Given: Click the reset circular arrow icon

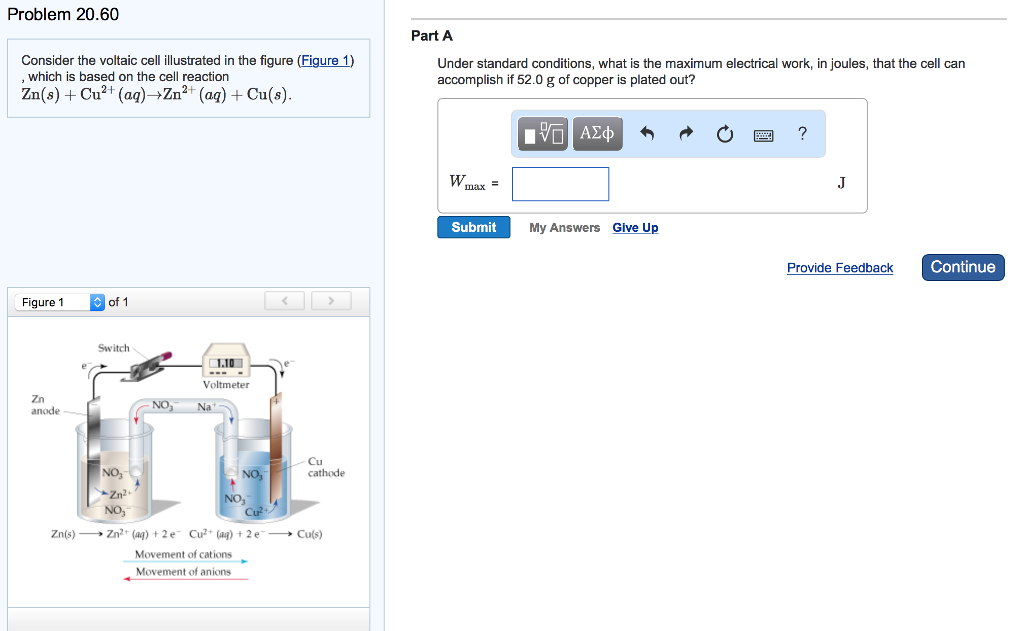Looking at the screenshot, I should tap(725, 135).
